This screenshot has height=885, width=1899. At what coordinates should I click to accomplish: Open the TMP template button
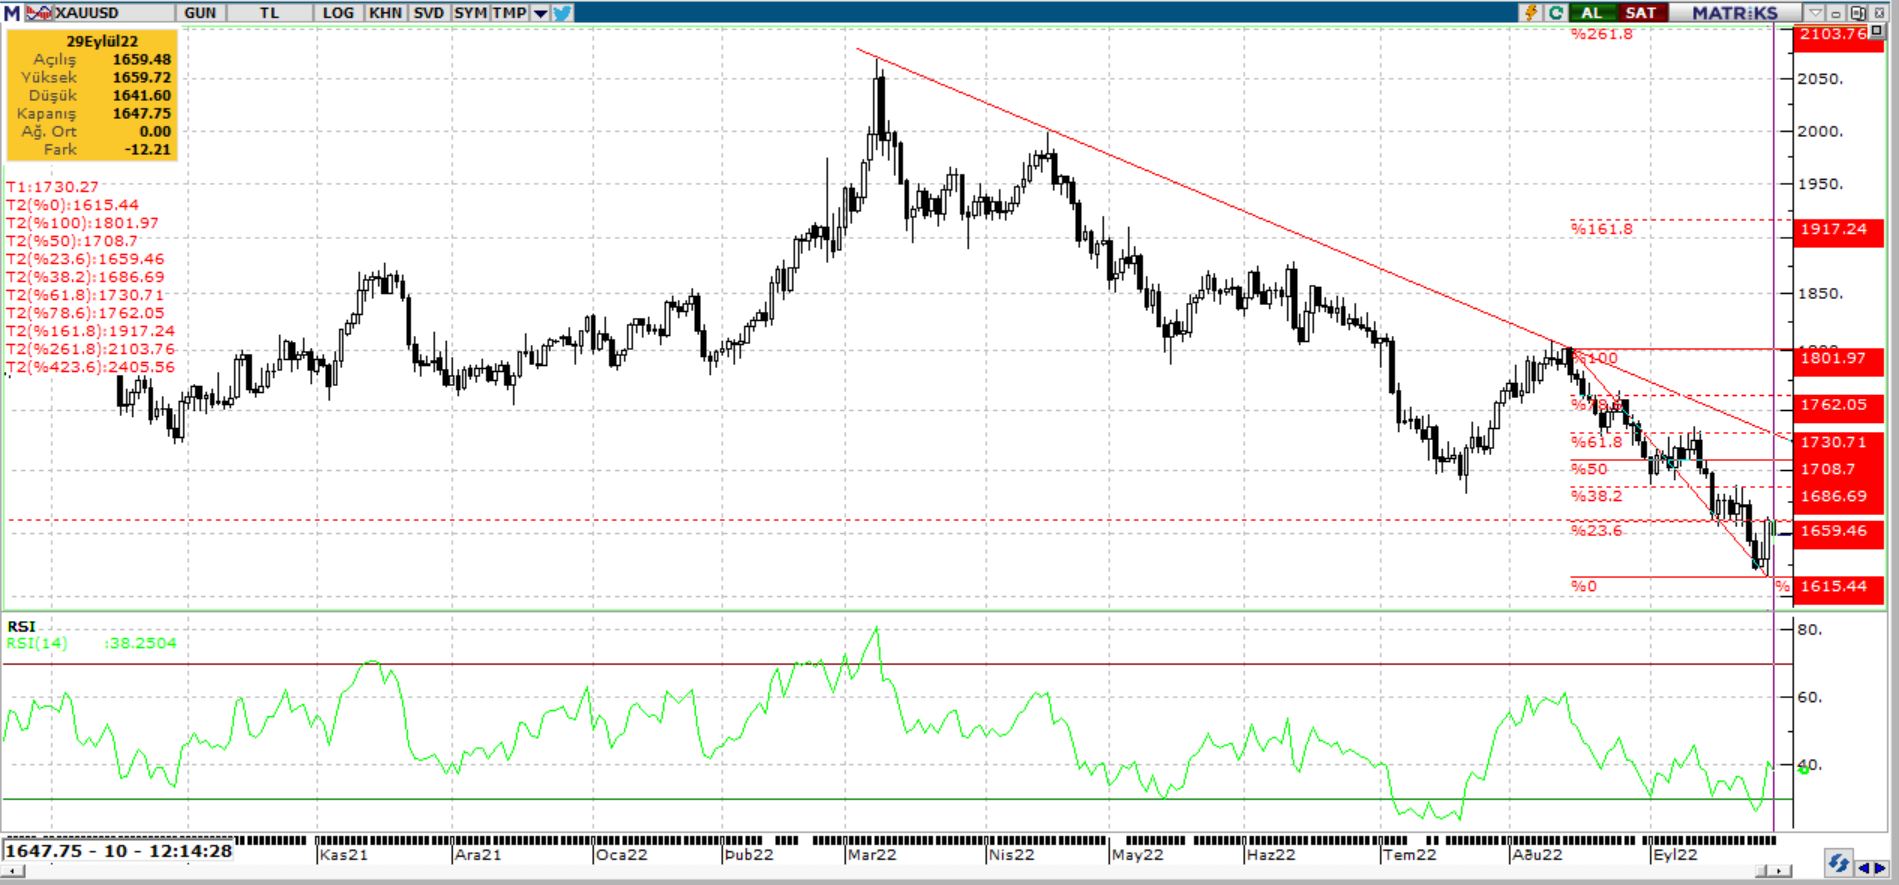point(509,13)
